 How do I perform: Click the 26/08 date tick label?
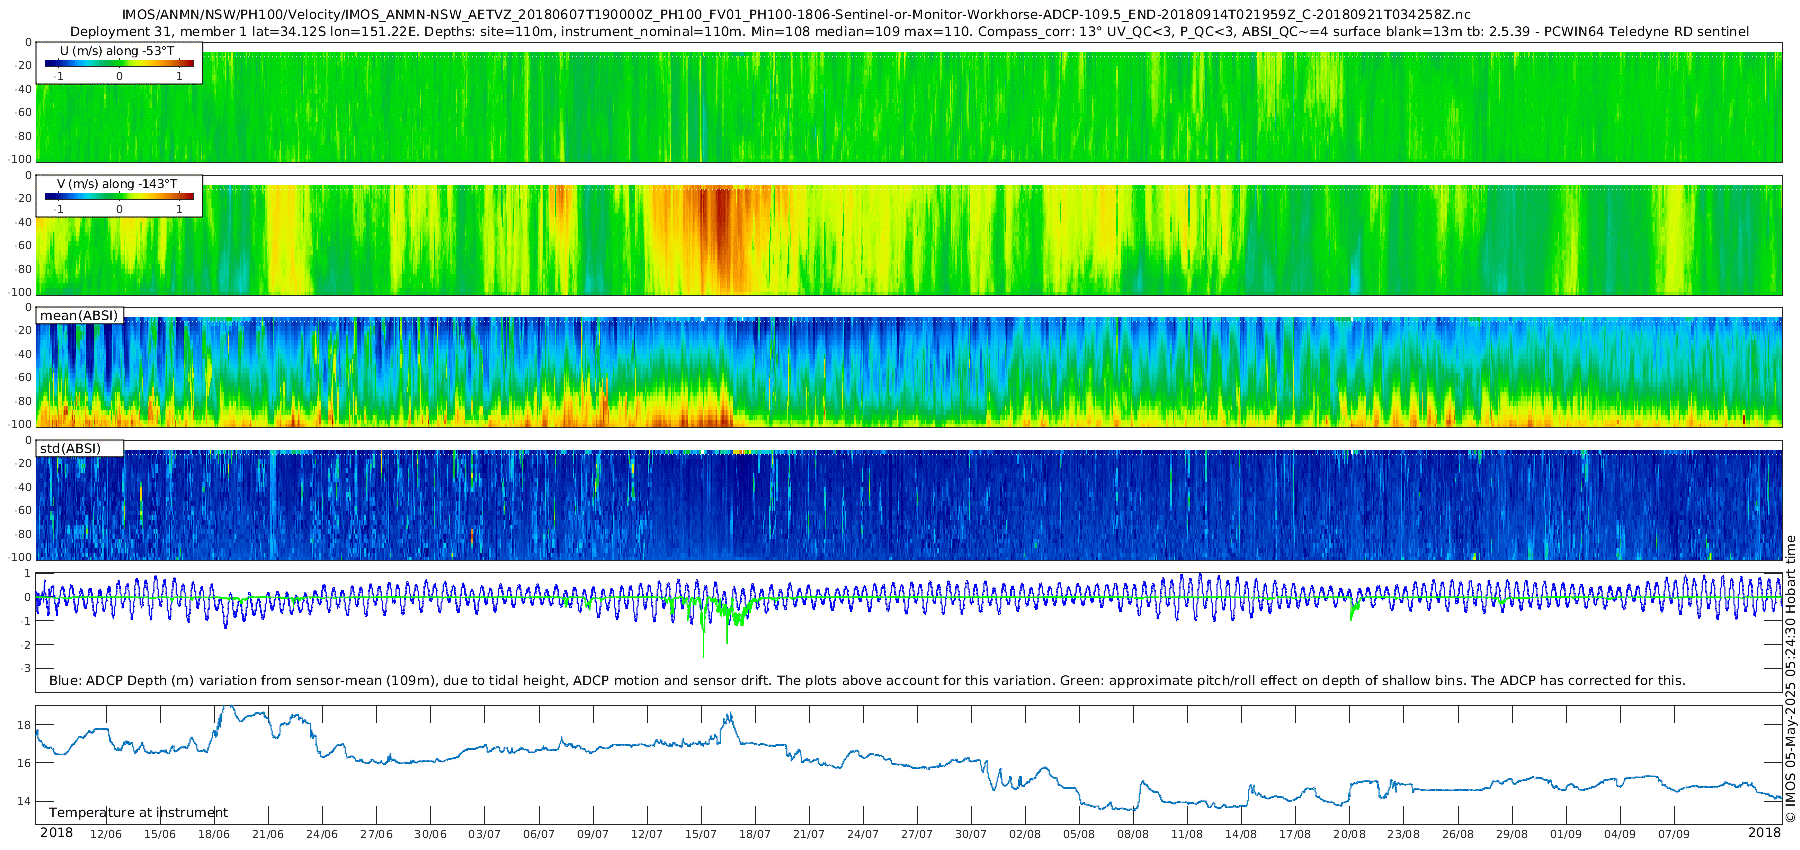pyautogui.click(x=1458, y=834)
